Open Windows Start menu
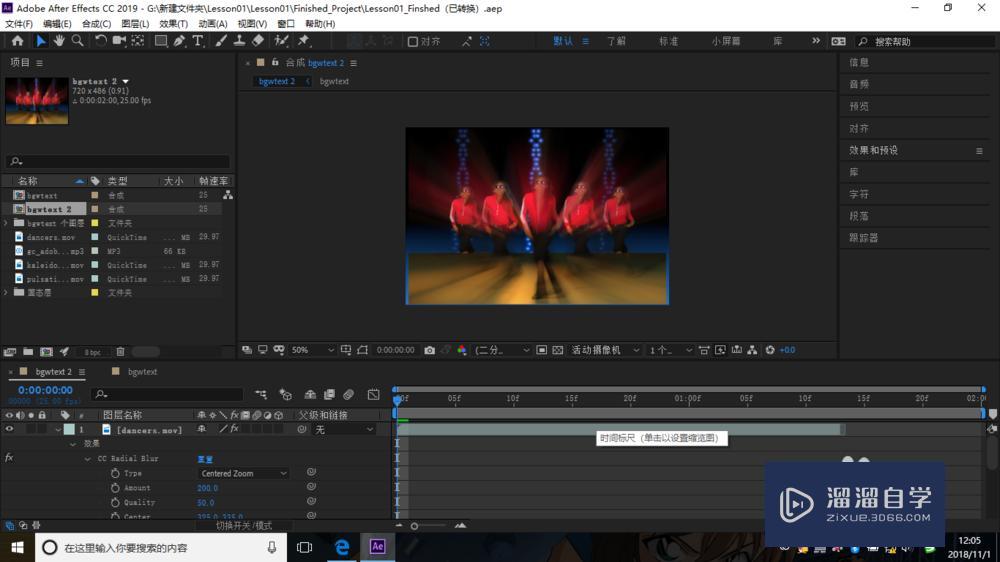 pos(17,547)
